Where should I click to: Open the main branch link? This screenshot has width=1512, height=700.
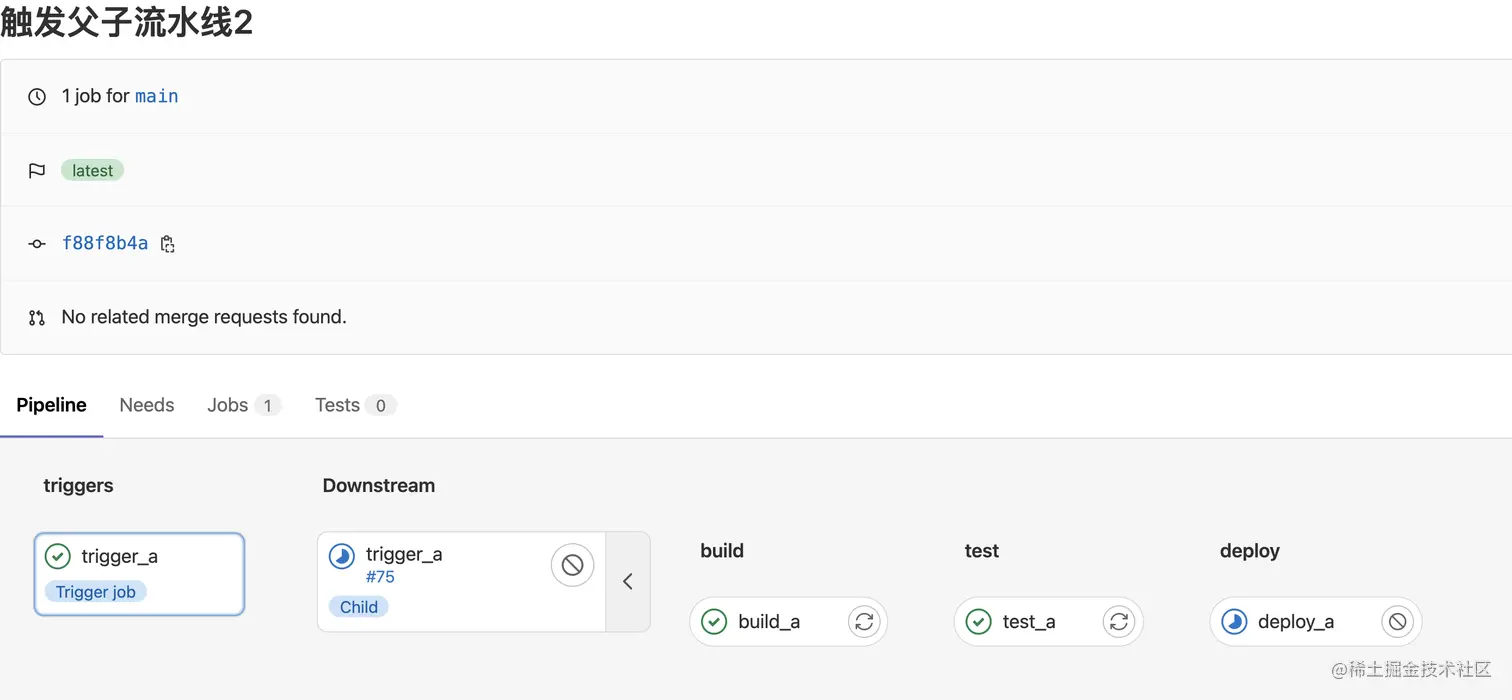[157, 96]
